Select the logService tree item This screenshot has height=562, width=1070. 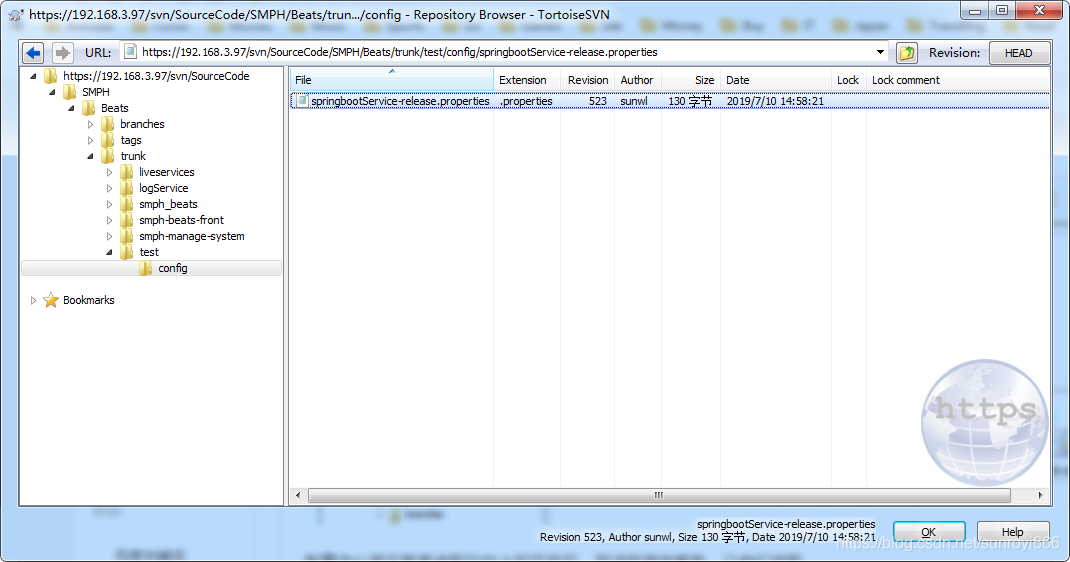coord(164,188)
